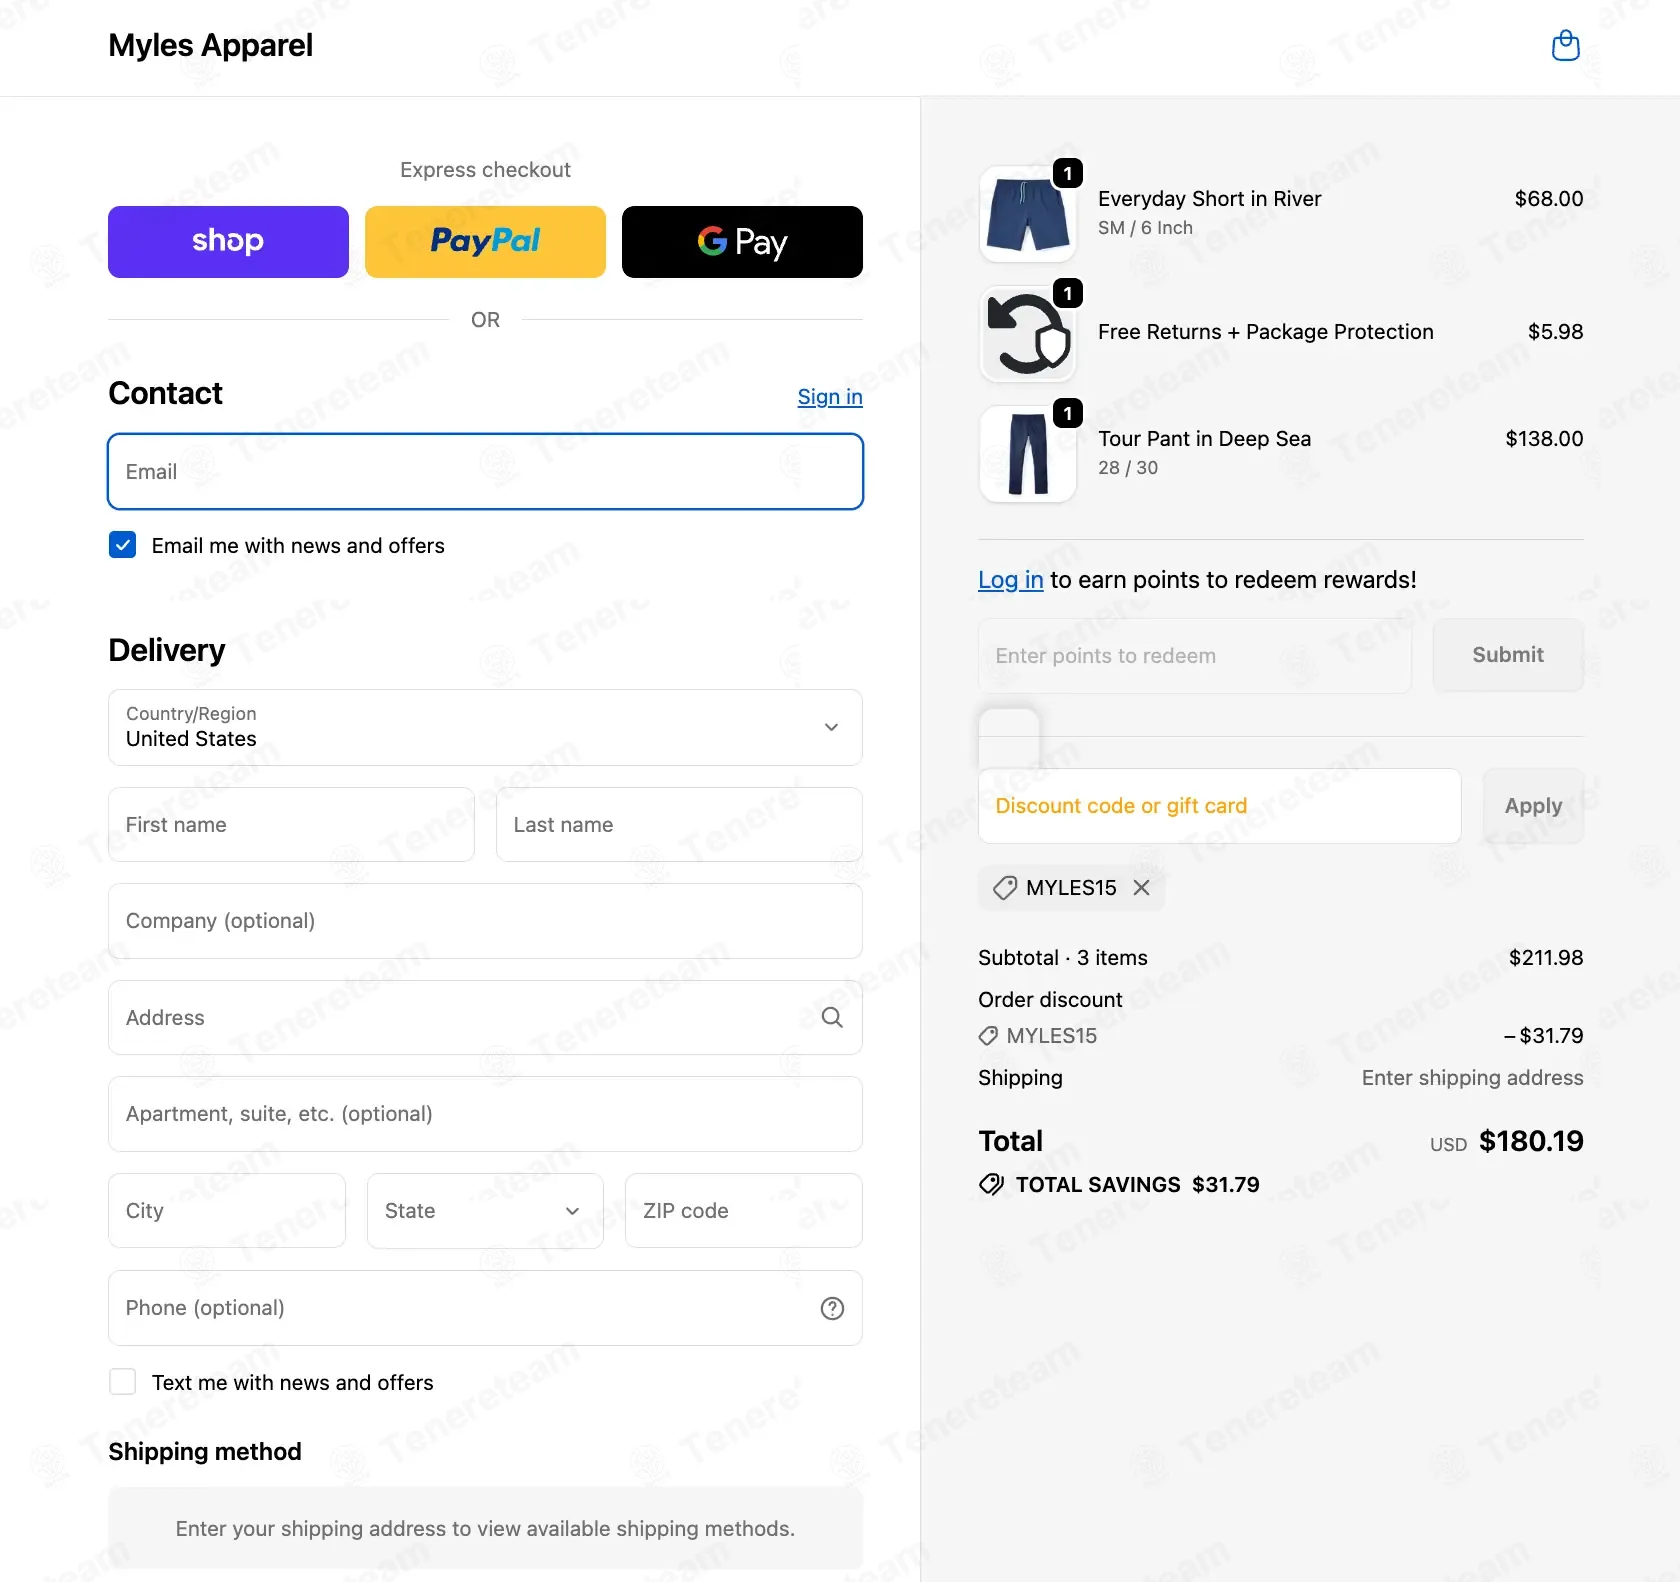Click Free Returns + Package Protection text
1680x1582 pixels.
(x=1265, y=332)
